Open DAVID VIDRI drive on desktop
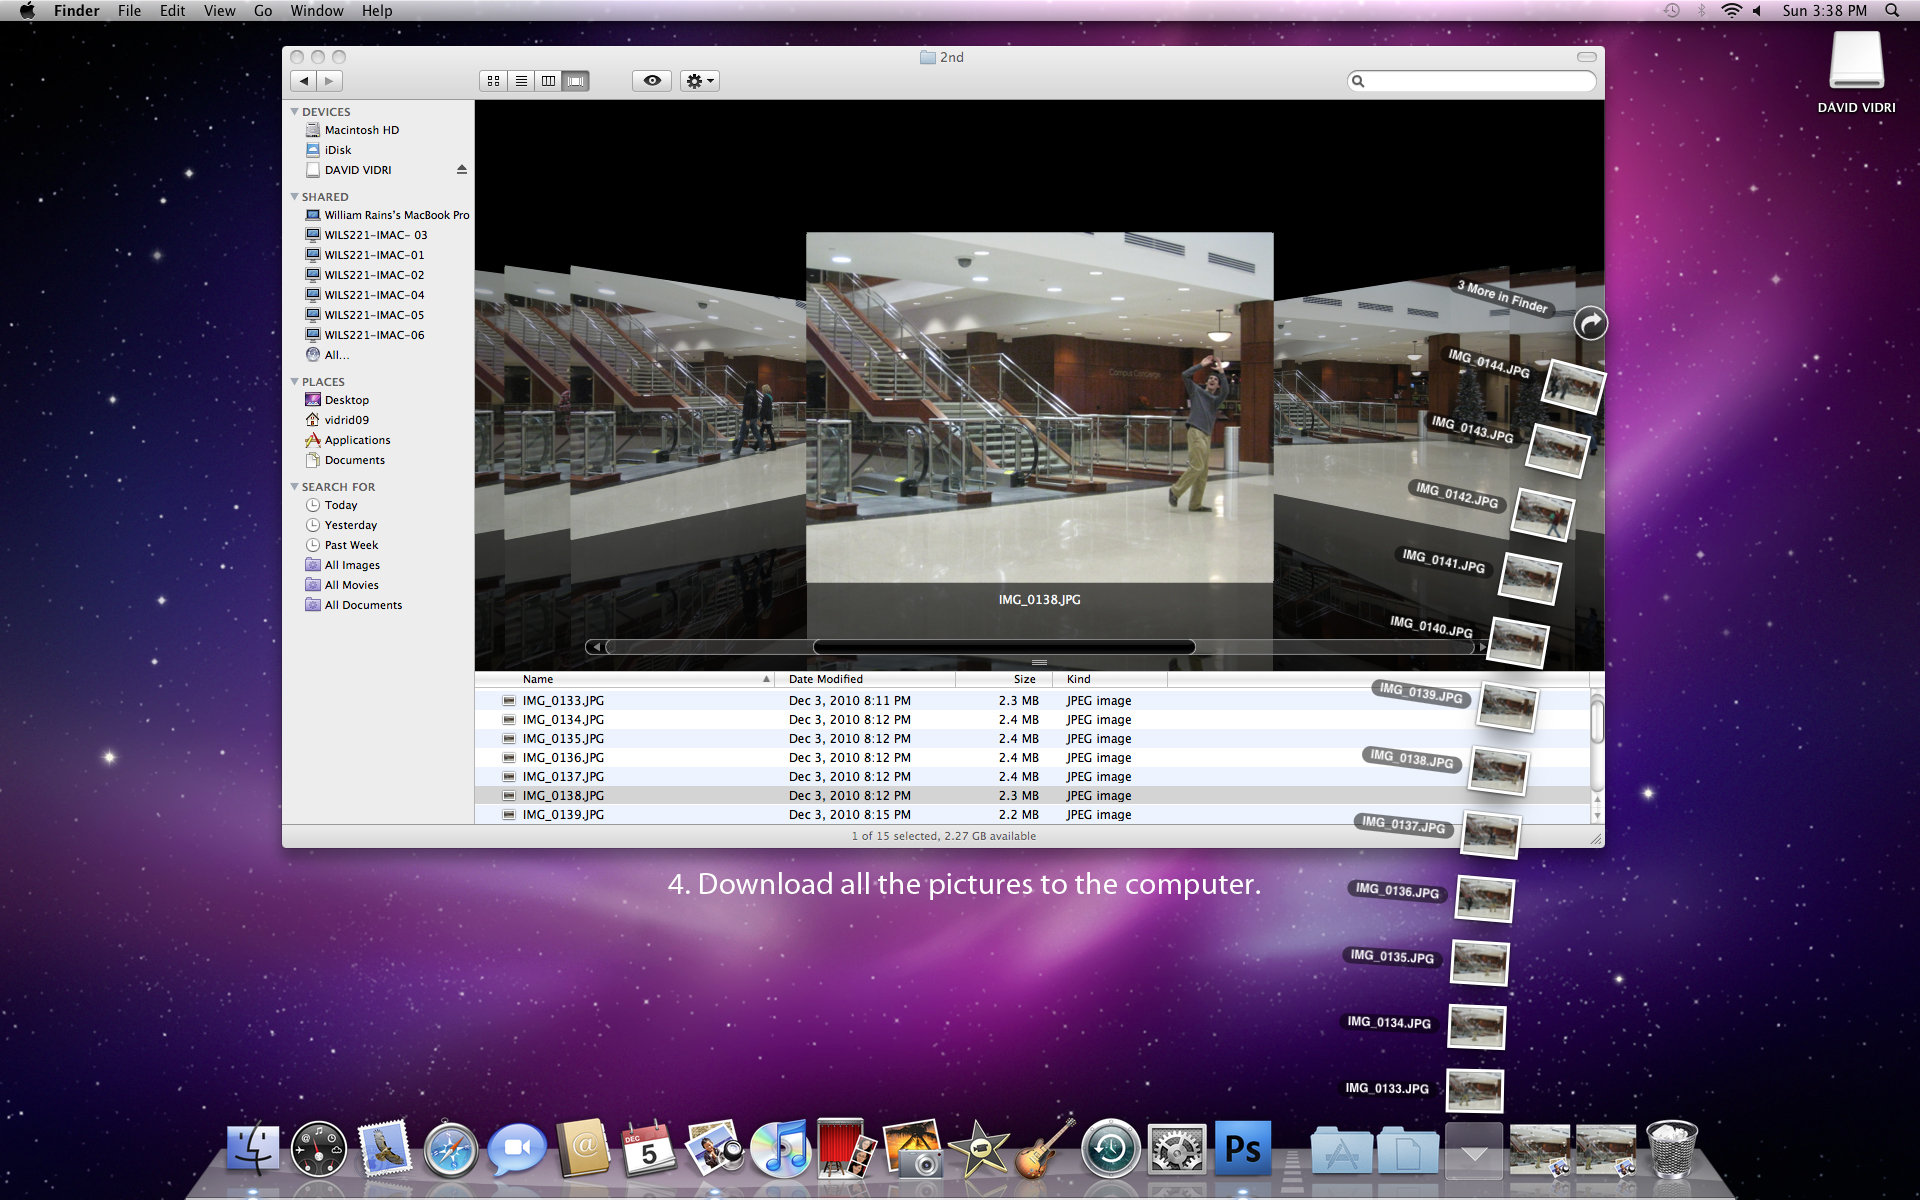1920x1200 pixels. click(1856, 72)
